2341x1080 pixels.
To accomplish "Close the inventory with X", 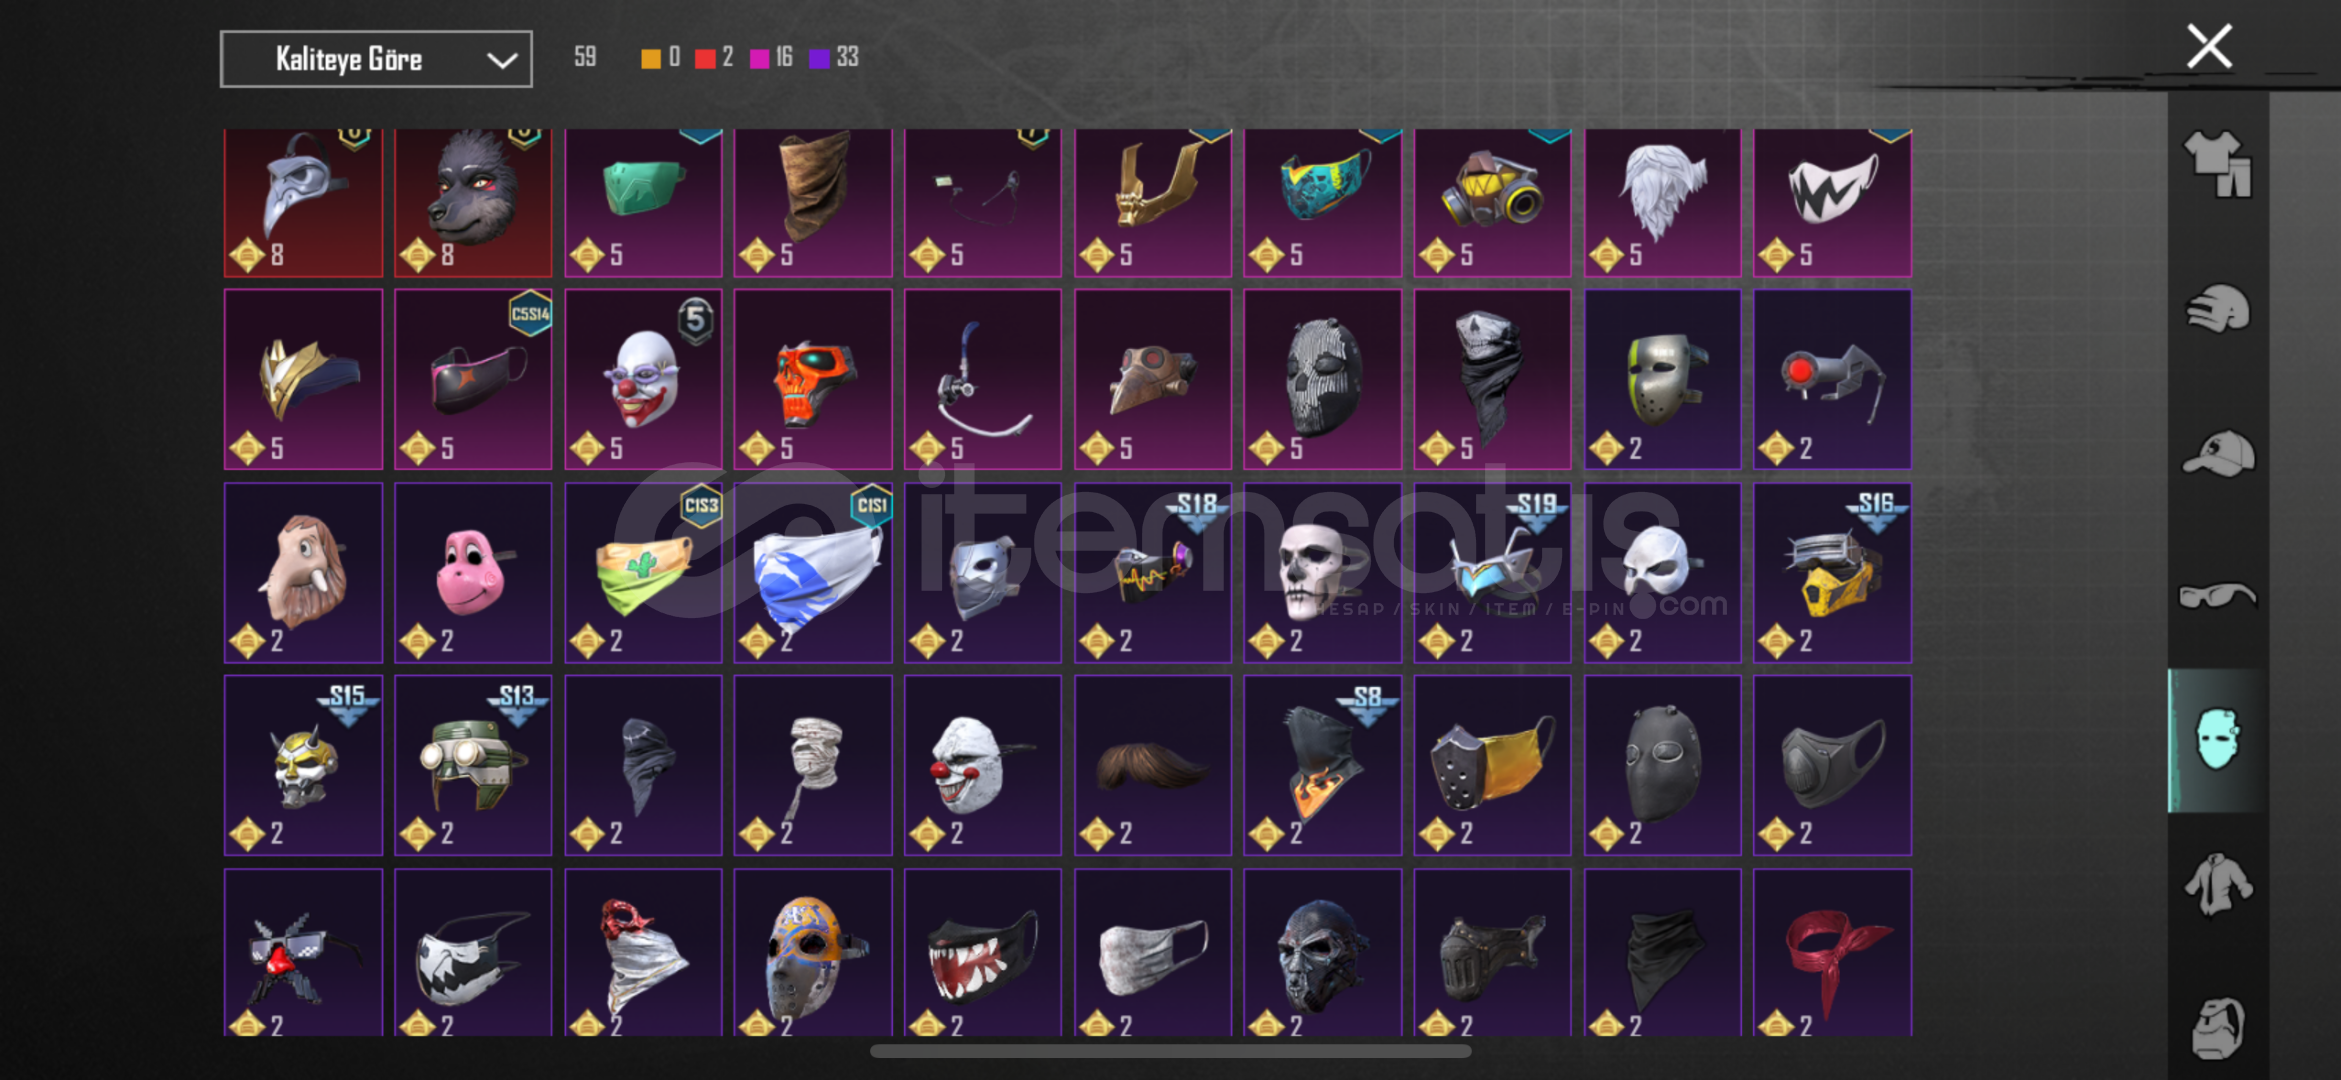I will click(2209, 46).
